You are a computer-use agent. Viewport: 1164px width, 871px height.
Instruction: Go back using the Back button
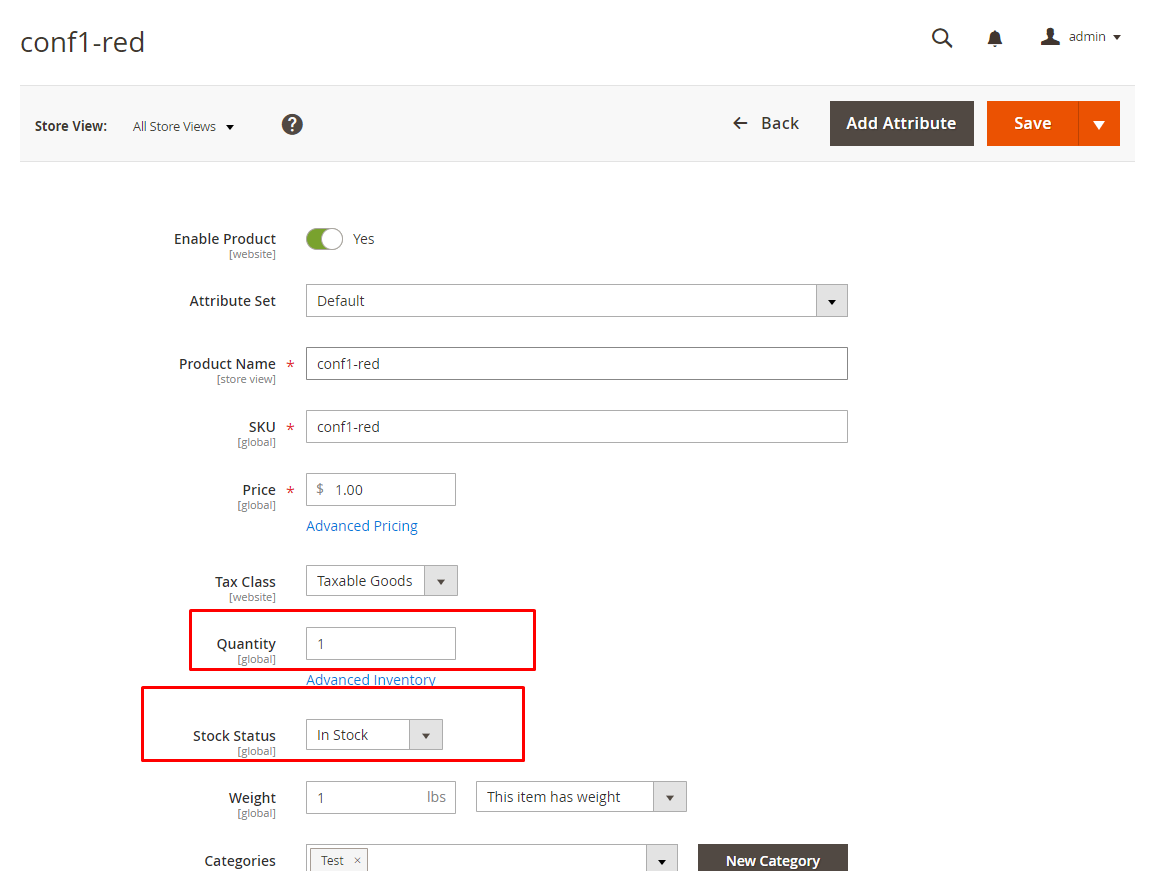click(766, 123)
